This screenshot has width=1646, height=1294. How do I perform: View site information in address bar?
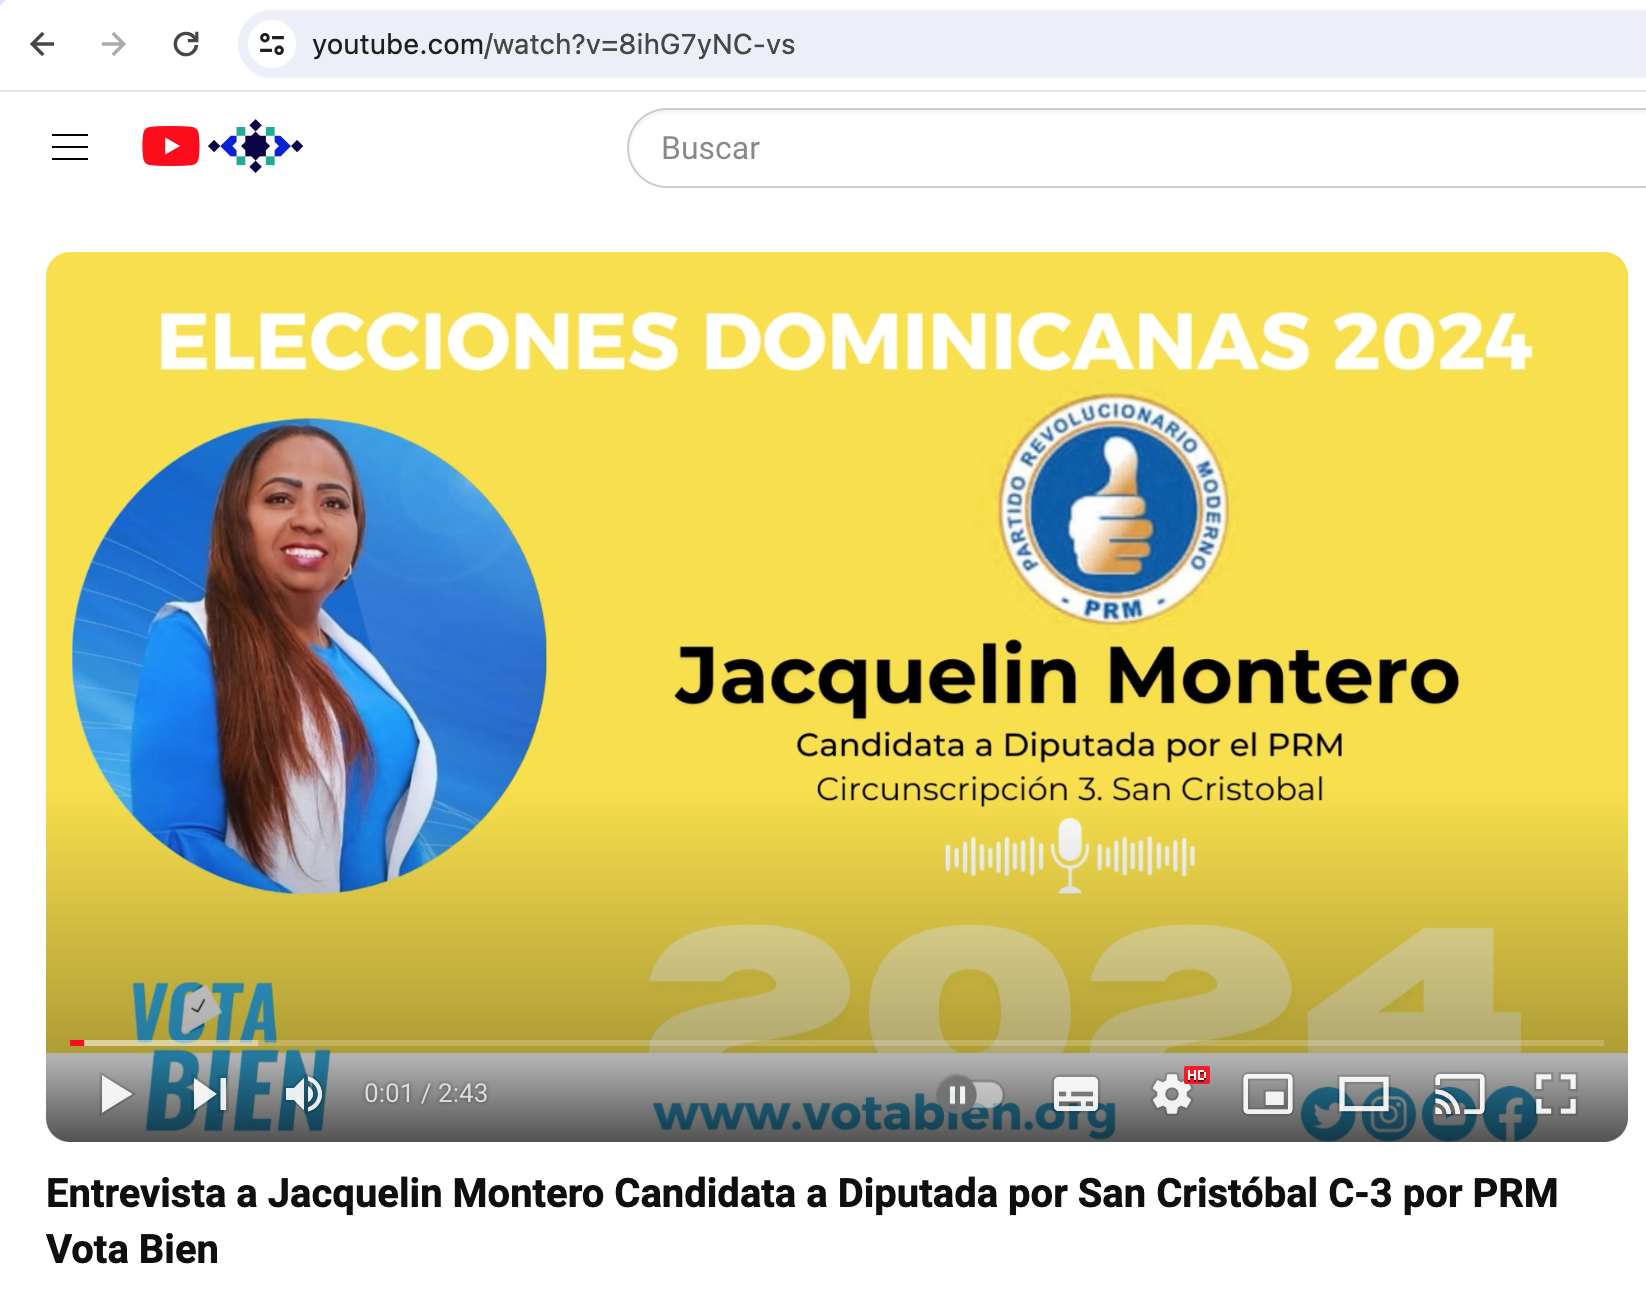(272, 44)
